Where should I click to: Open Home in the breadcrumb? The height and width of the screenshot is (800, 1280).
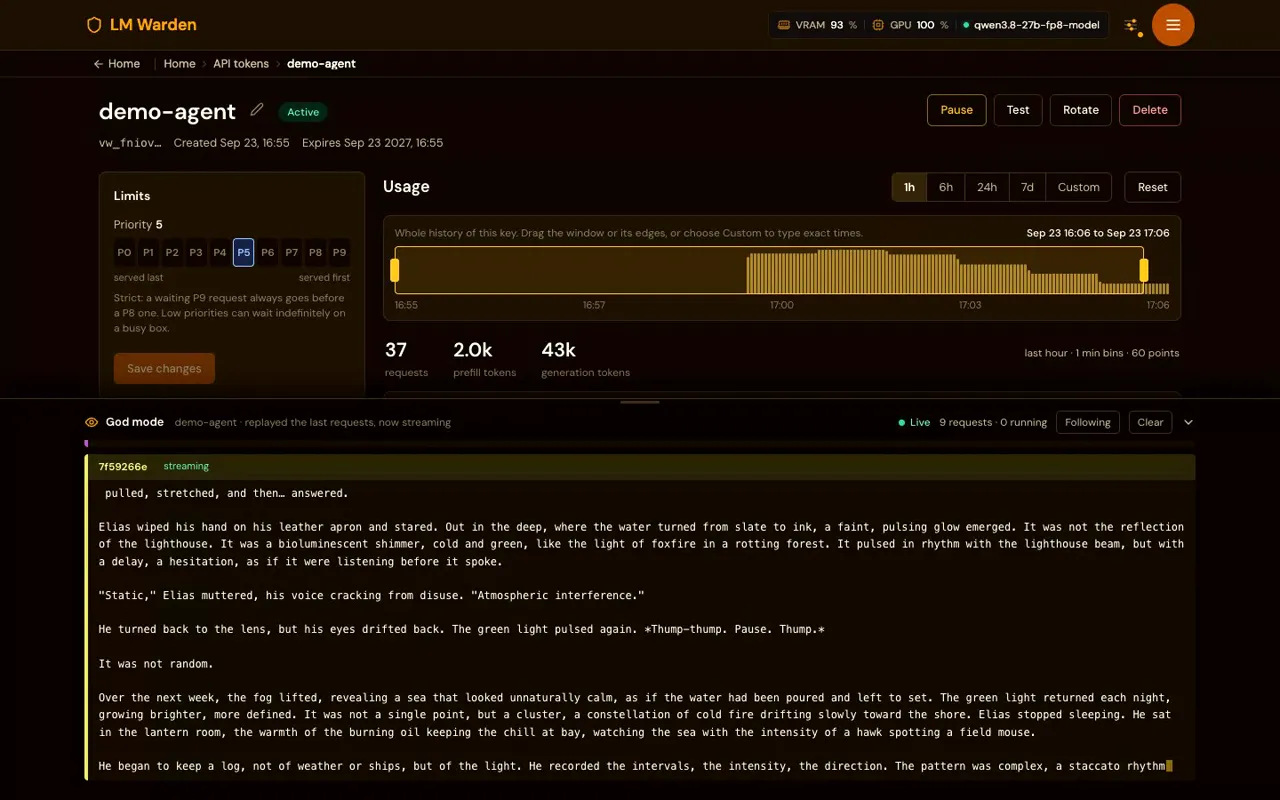pyautogui.click(x=179, y=63)
